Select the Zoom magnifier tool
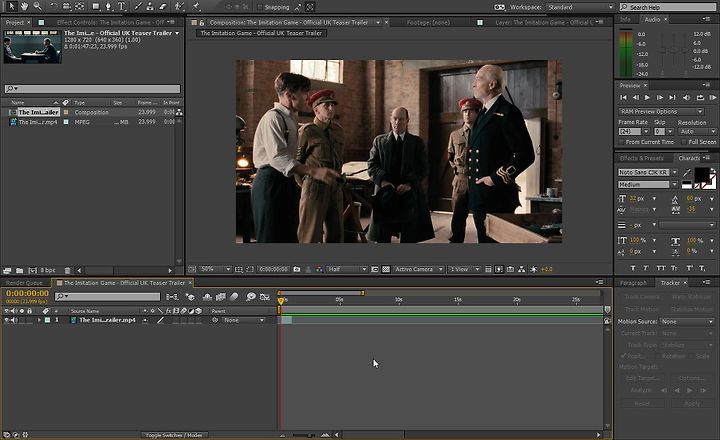Screen dimensions: 720x440 click(x=37, y=6)
